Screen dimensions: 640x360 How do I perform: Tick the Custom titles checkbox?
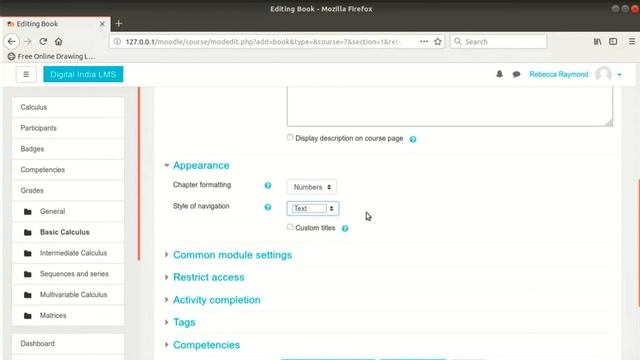290,227
